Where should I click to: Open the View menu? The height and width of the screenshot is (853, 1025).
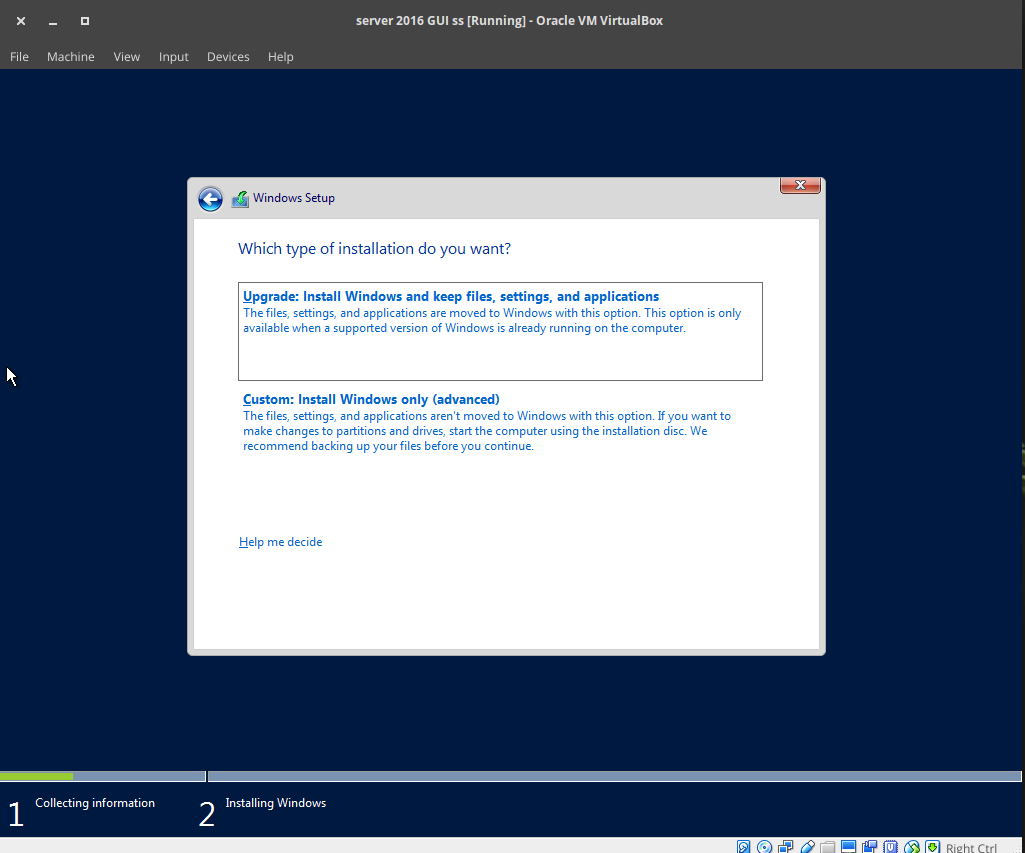(127, 57)
